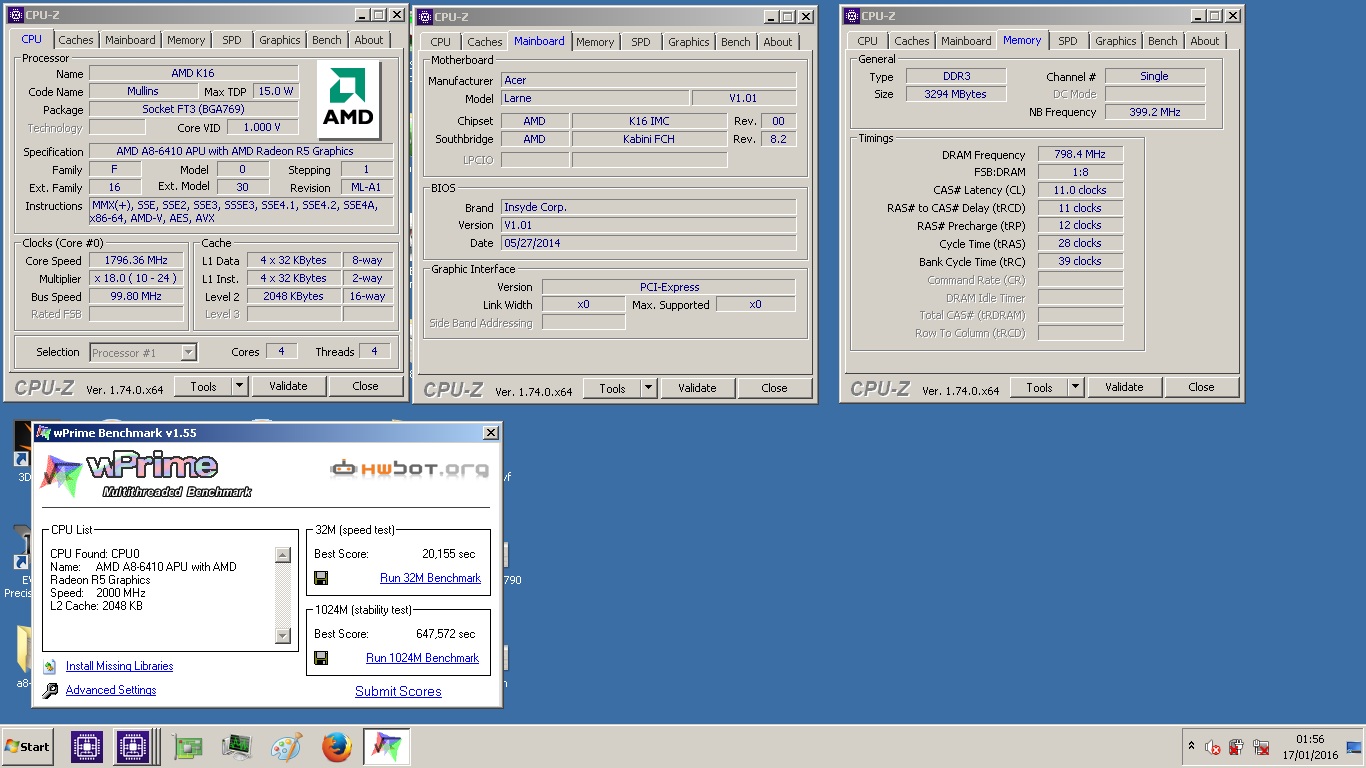Click the AMD K16 Name field
1366x768 pixels.
[x=193, y=73]
